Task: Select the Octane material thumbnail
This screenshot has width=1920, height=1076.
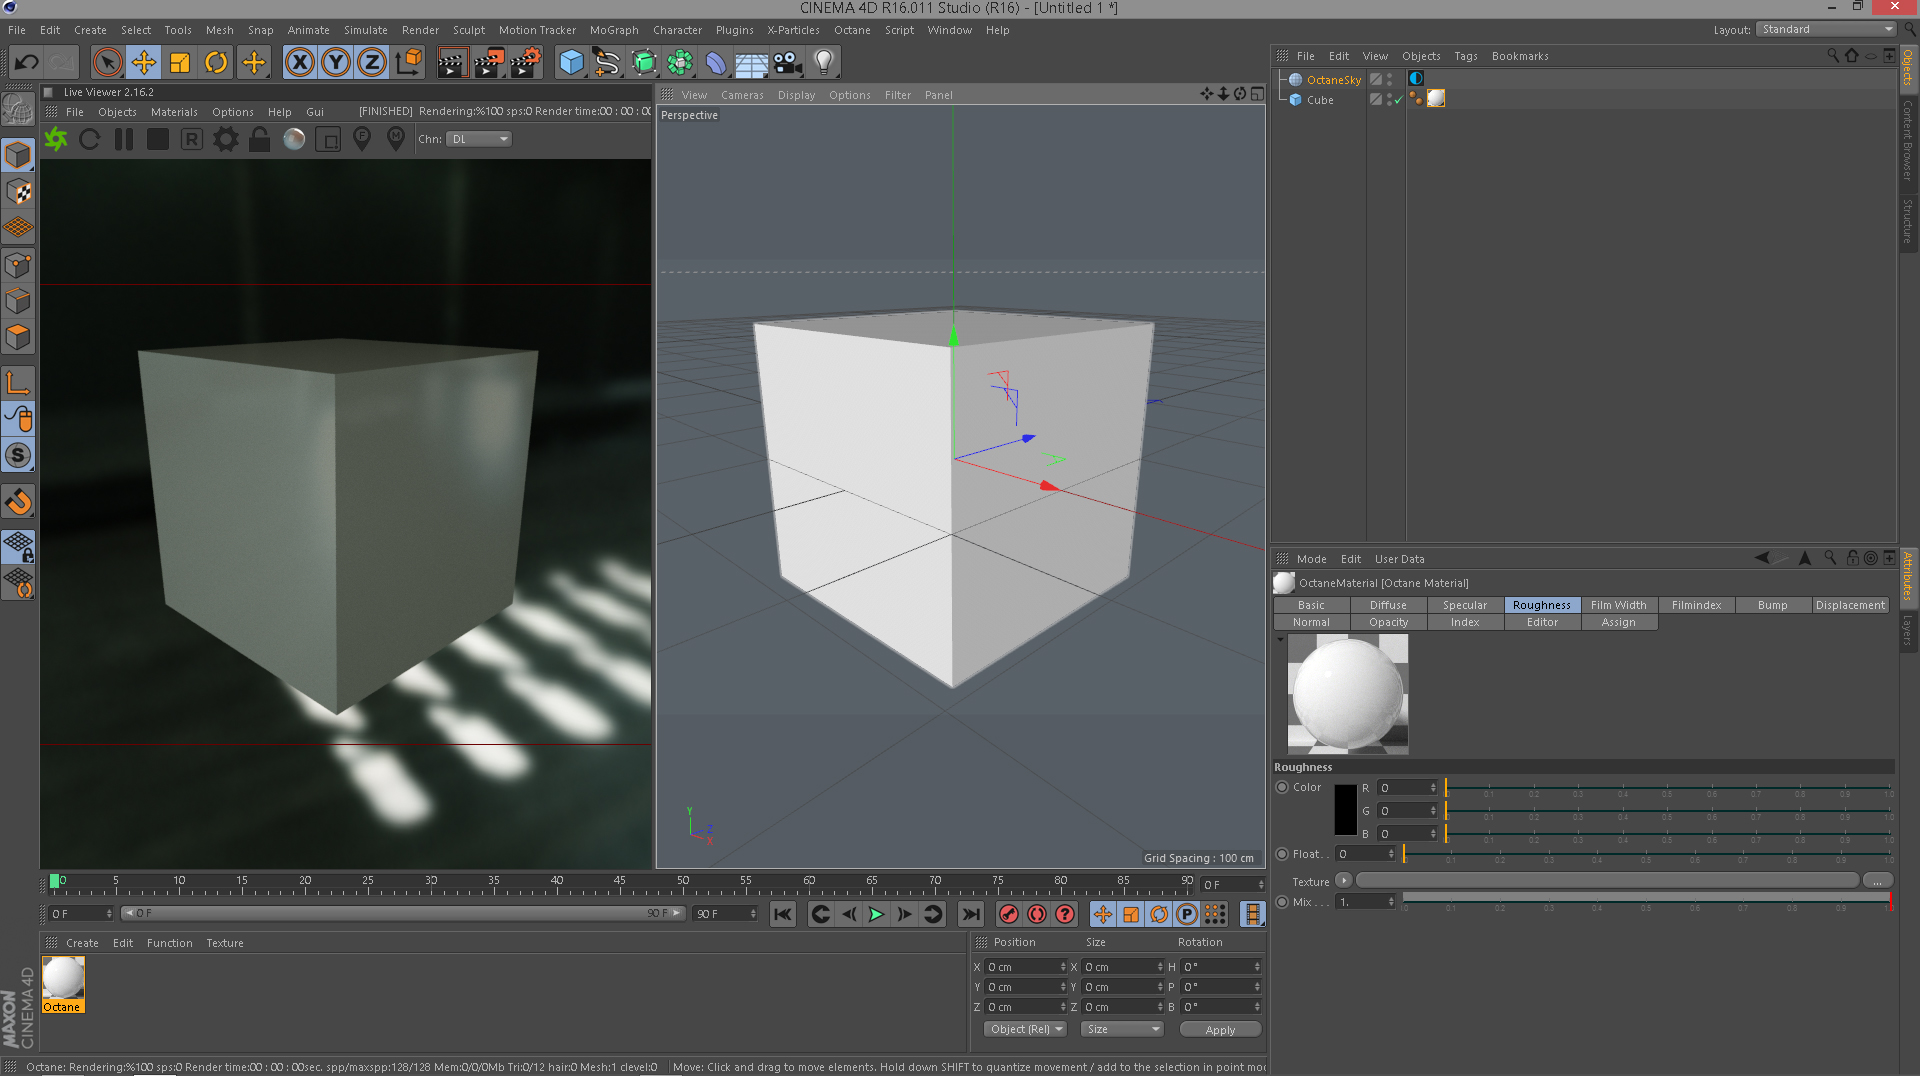Action: coord(63,980)
